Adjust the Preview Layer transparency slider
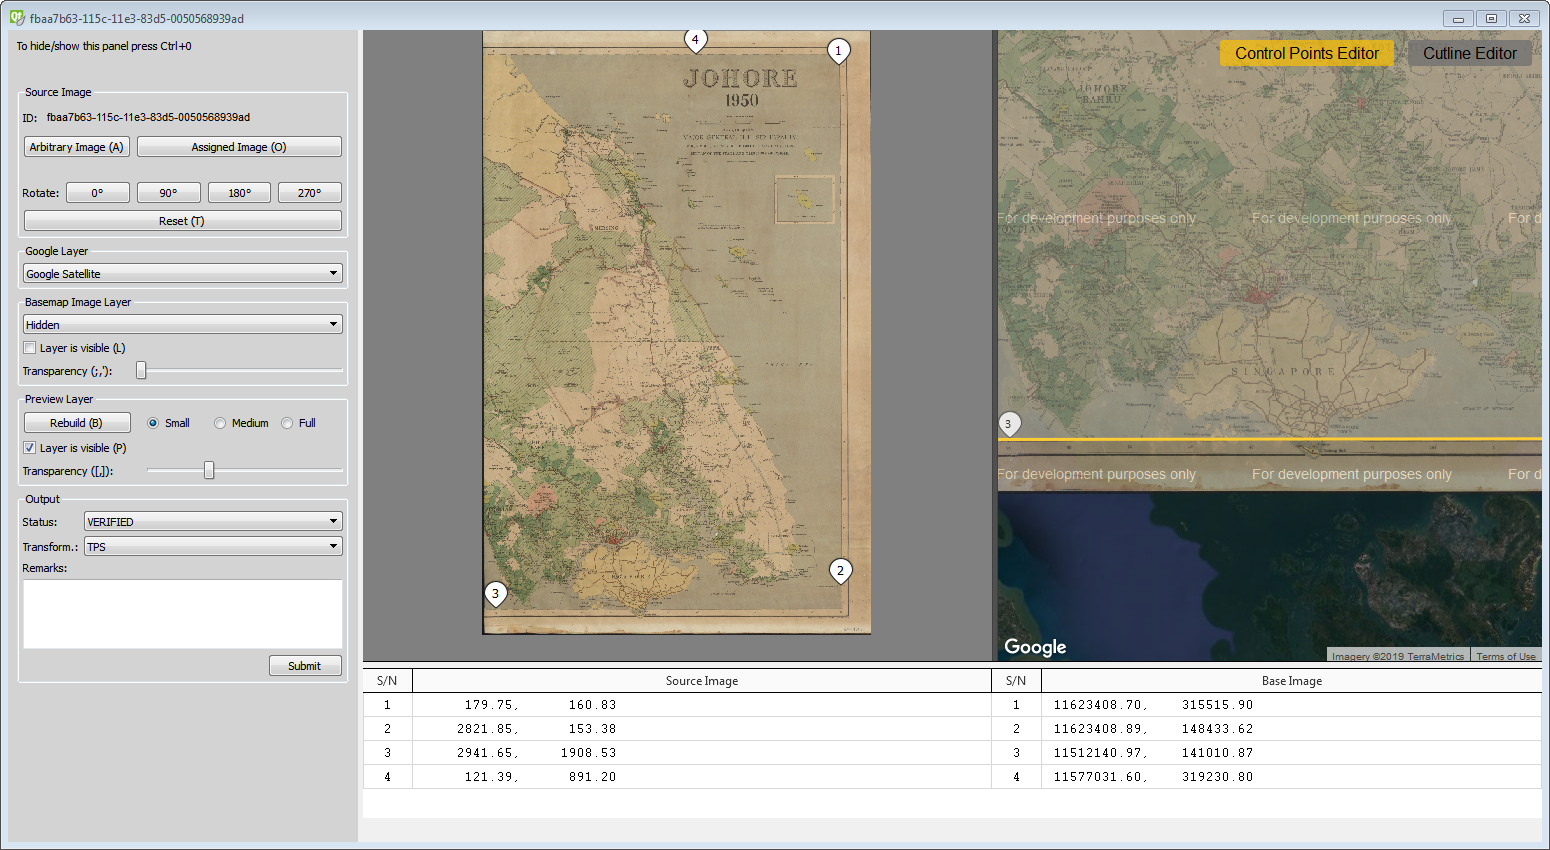The height and width of the screenshot is (850, 1550). [208, 469]
